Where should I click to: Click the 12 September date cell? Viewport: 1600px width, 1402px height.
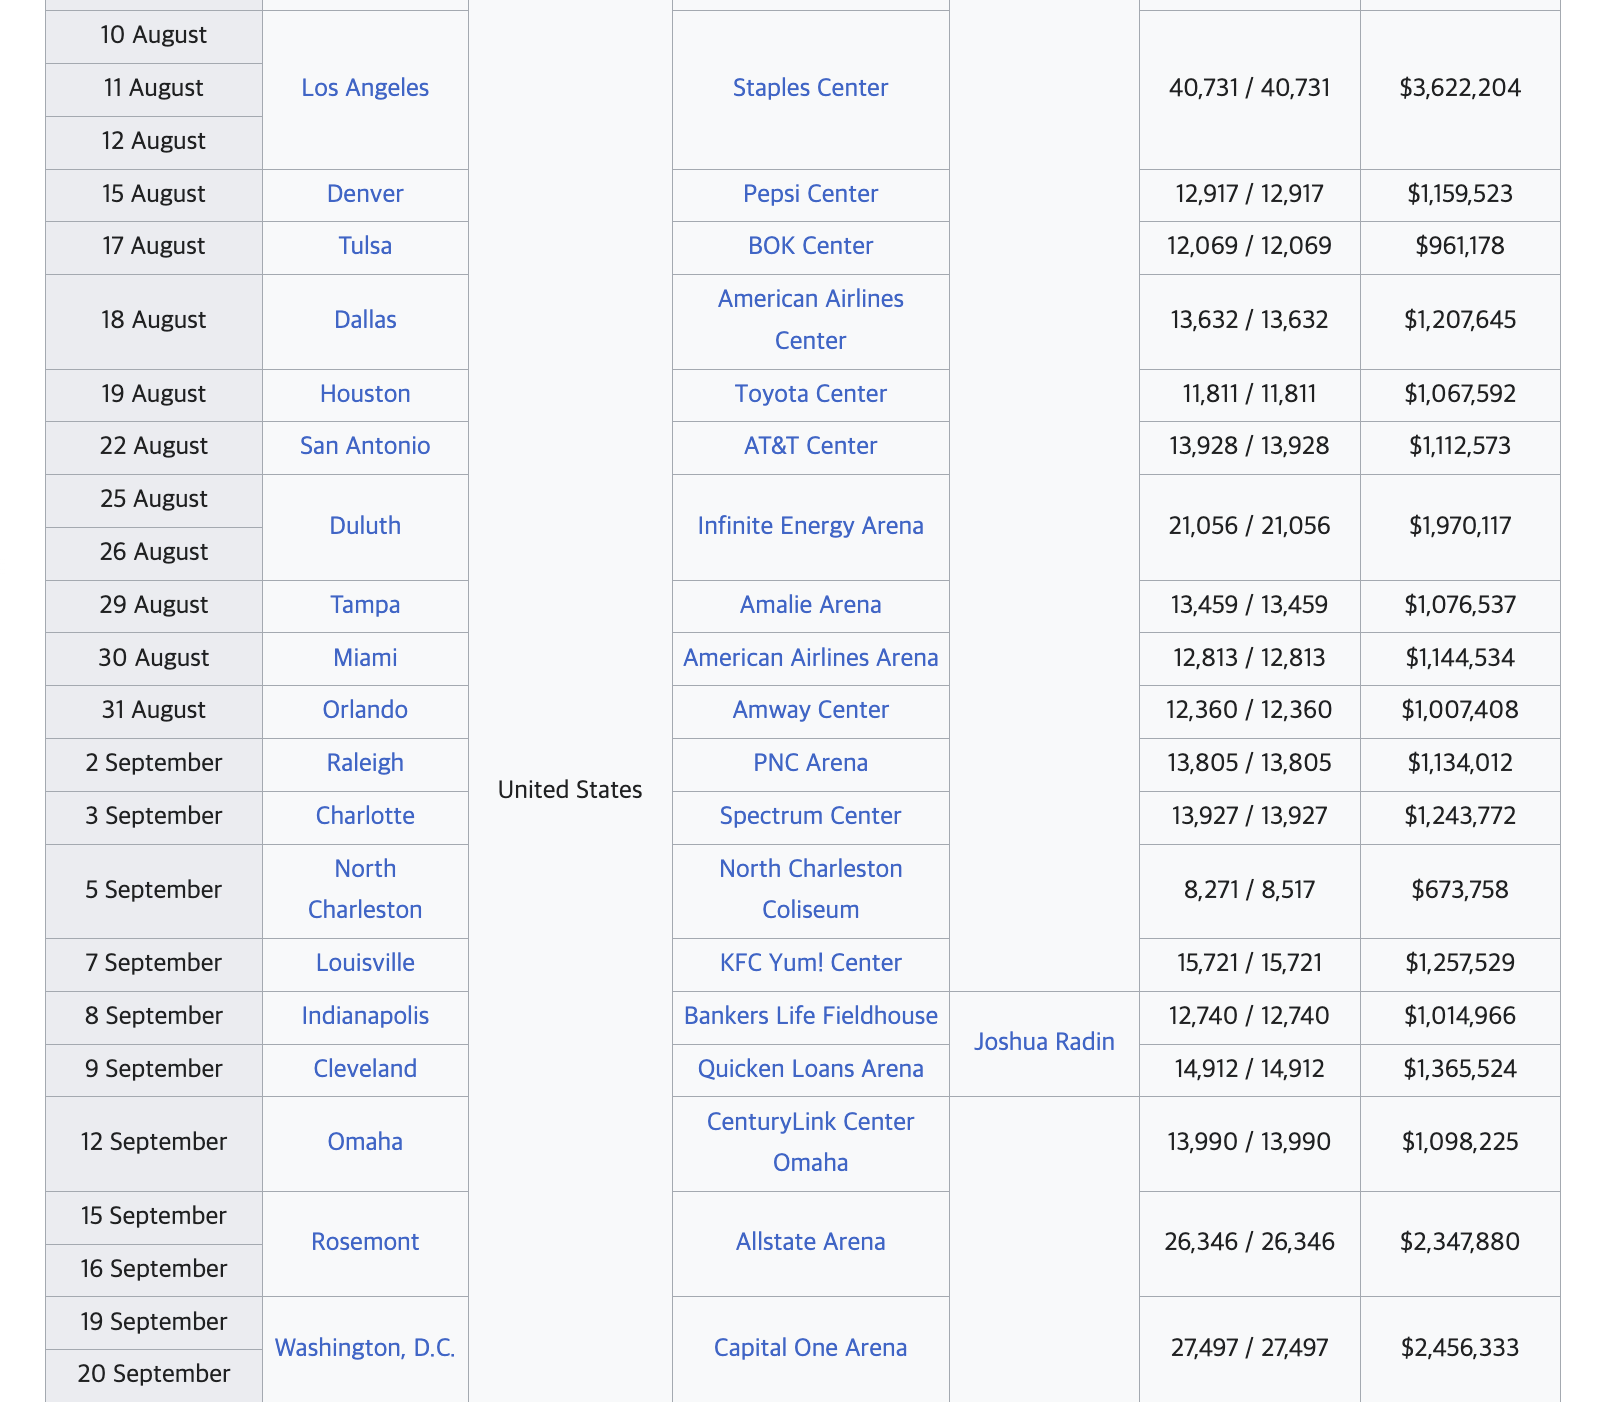(x=154, y=1142)
